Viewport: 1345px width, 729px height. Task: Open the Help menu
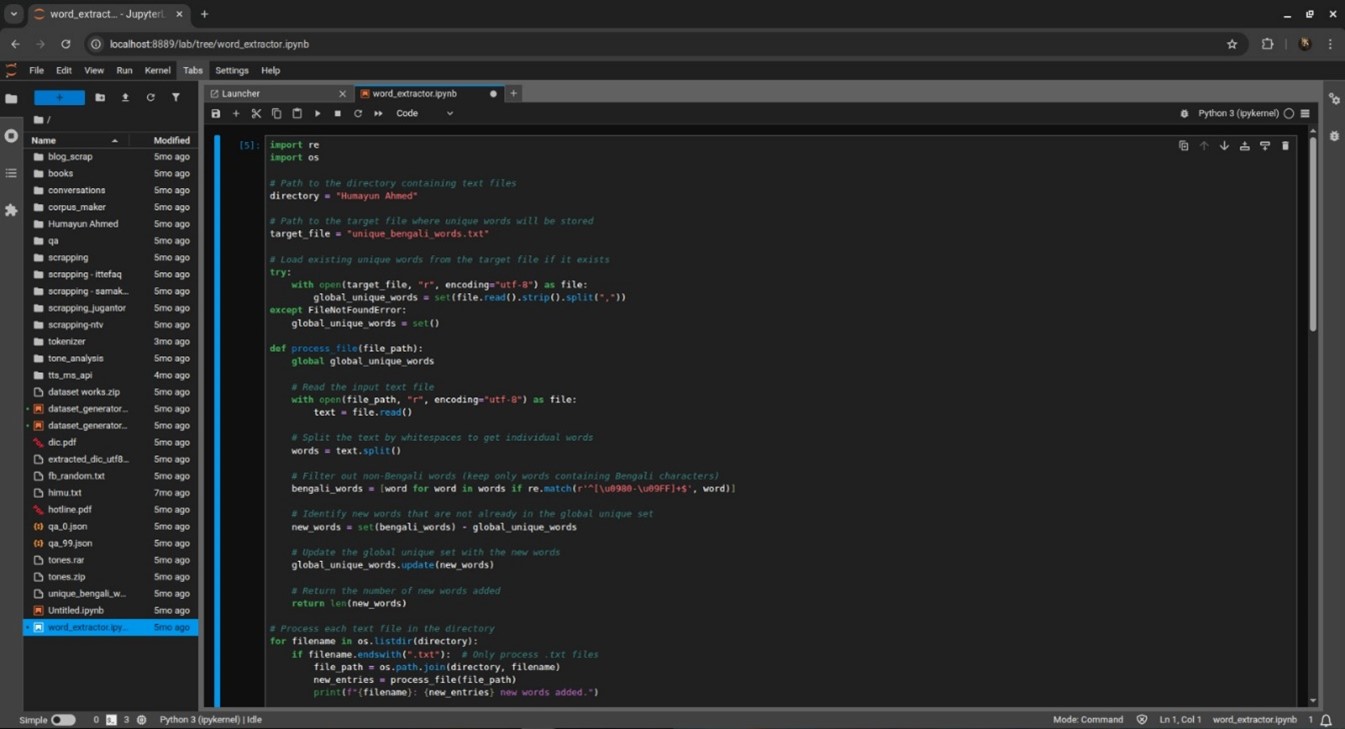270,71
